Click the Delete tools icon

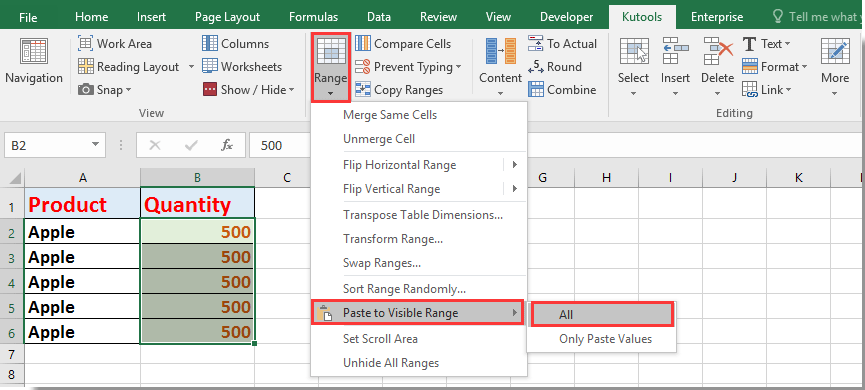click(x=718, y=51)
